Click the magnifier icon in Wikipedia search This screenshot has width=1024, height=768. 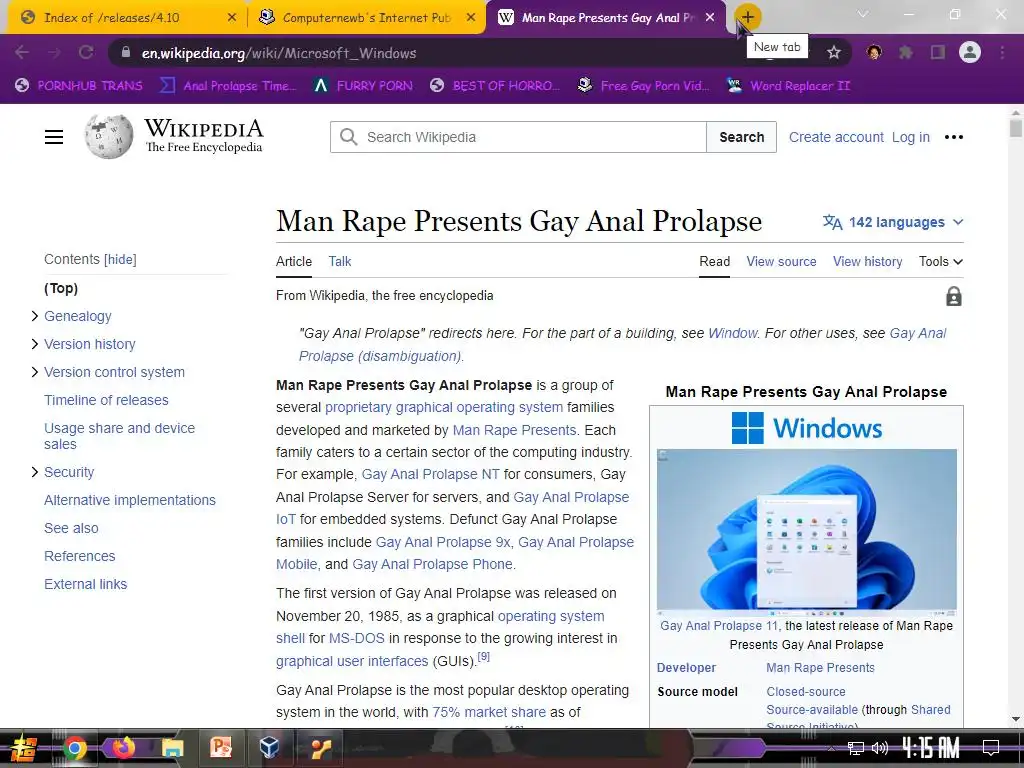coord(349,137)
